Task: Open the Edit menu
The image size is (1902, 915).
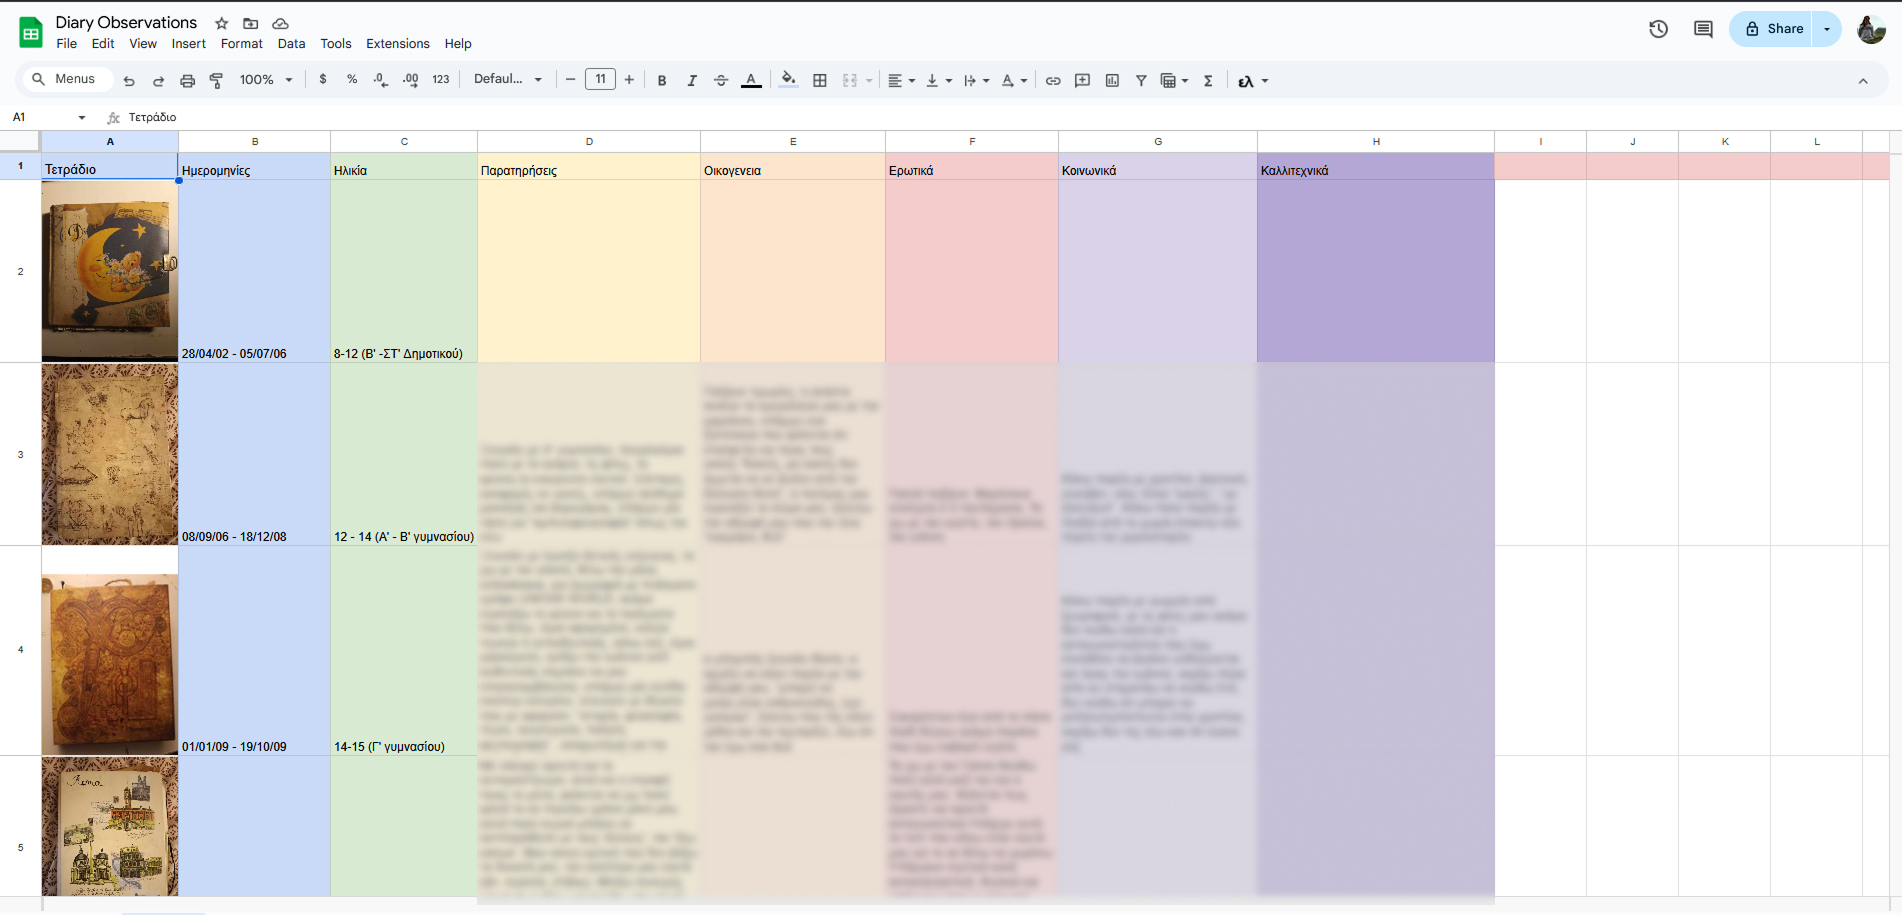Action: click(103, 44)
